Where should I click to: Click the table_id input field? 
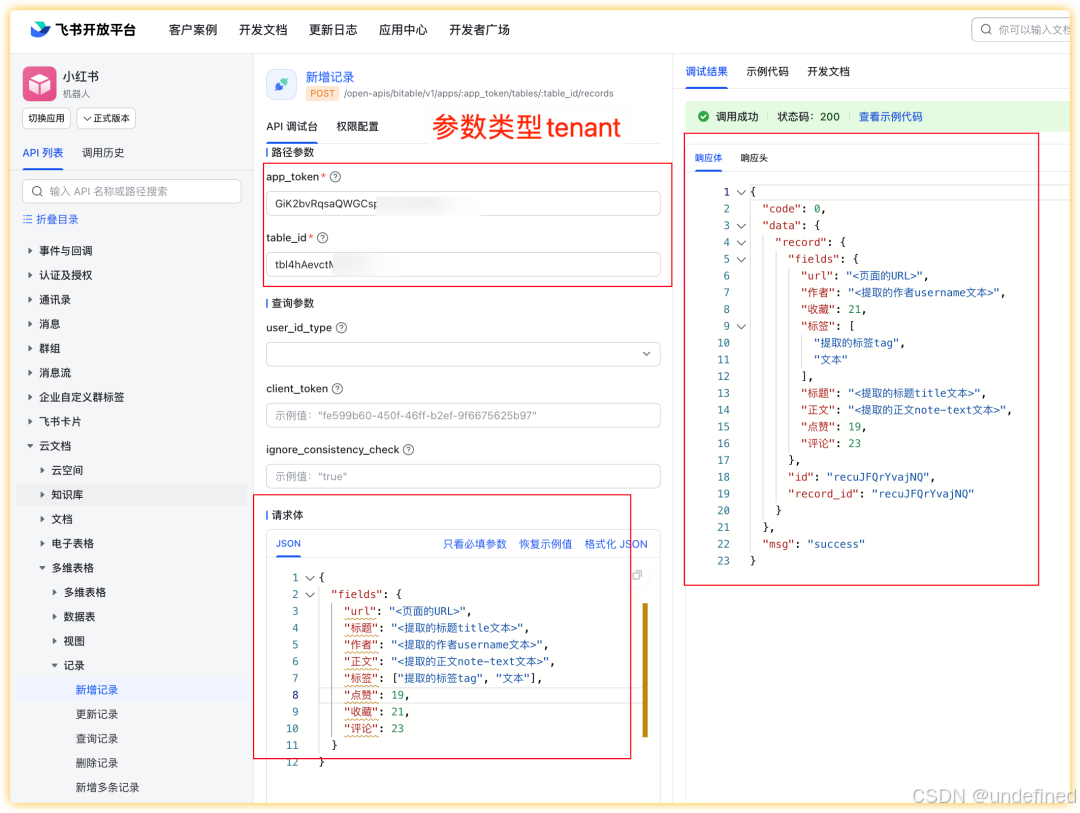(463, 265)
